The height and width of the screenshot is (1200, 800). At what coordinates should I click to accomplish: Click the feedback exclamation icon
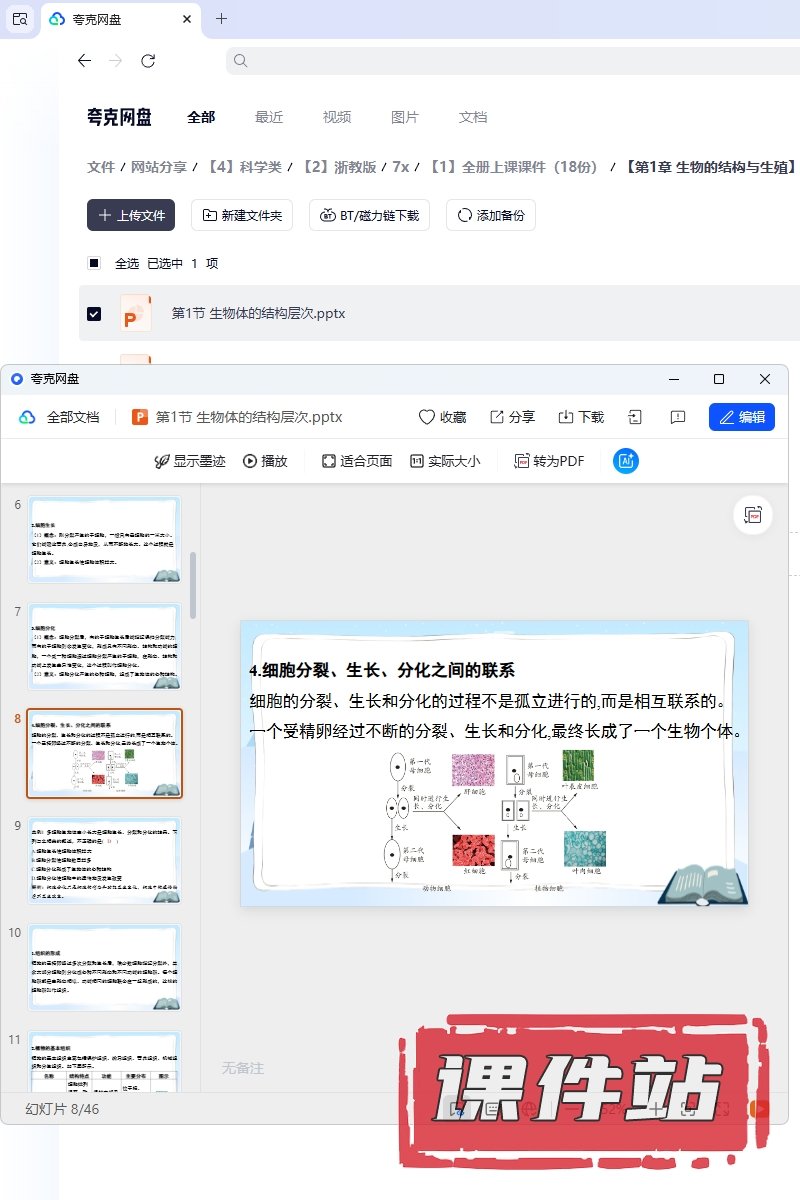tap(678, 417)
